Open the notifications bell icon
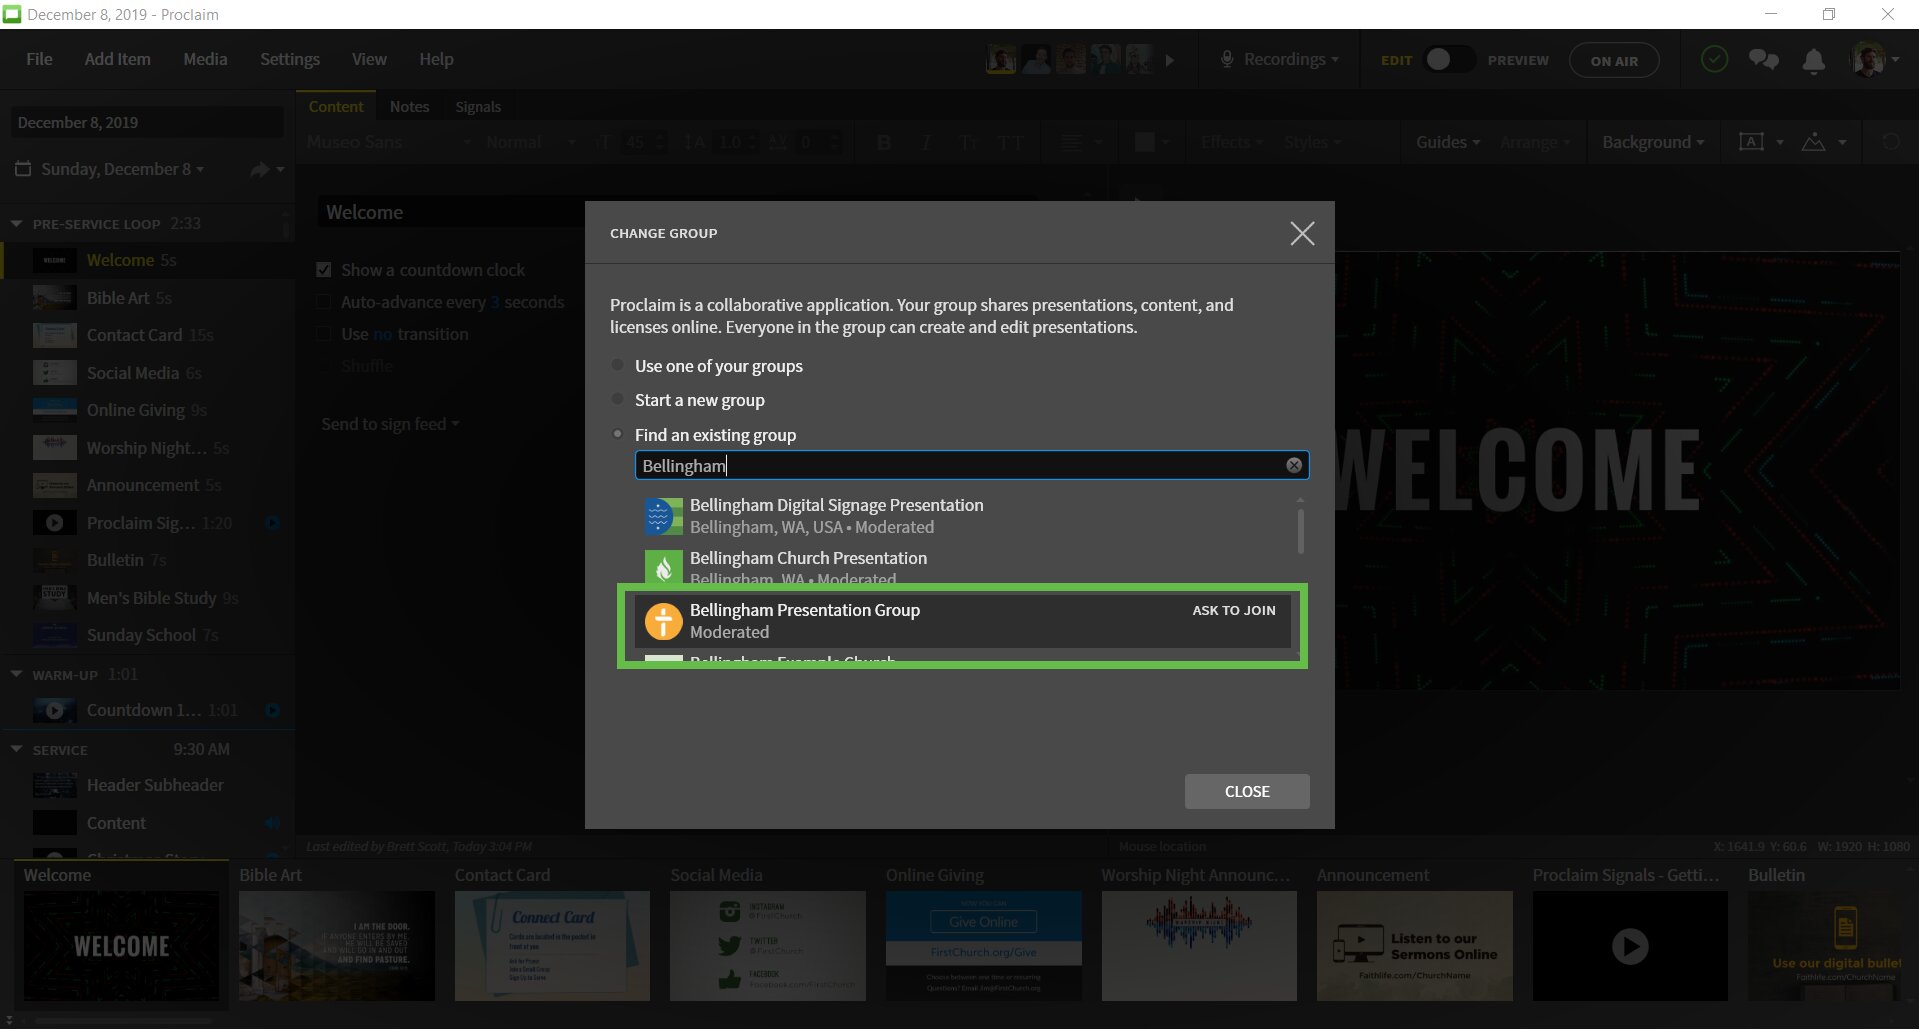The height and width of the screenshot is (1029, 1919). click(x=1813, y=60)
